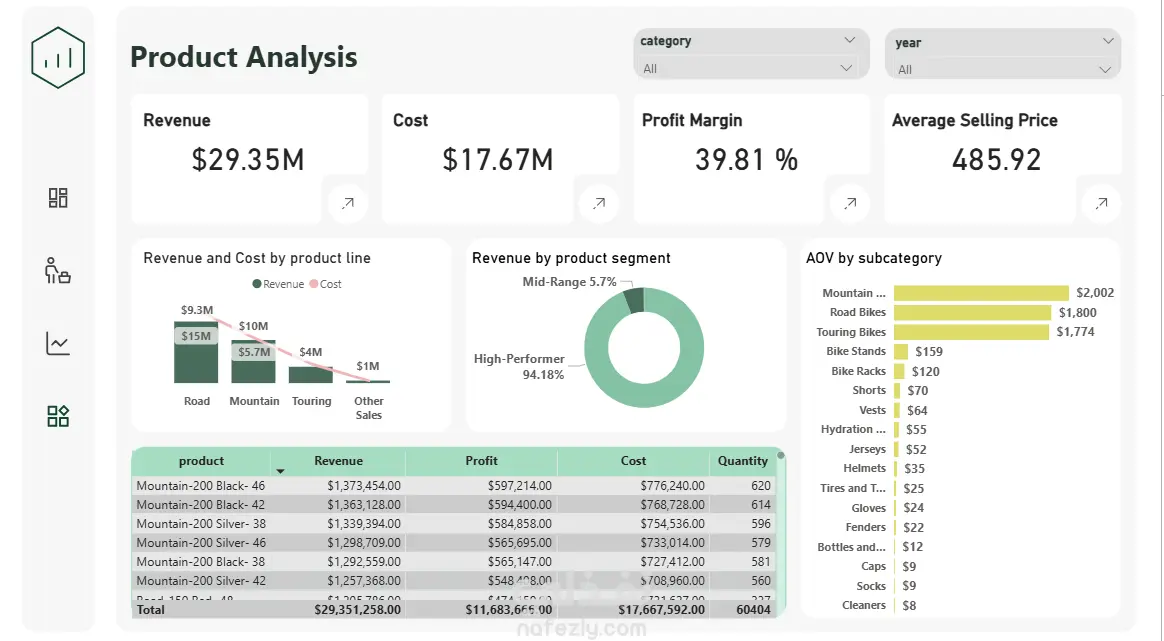
Task: Click the arrow icon on Revenue card
Action: click(x=347, y=203)
